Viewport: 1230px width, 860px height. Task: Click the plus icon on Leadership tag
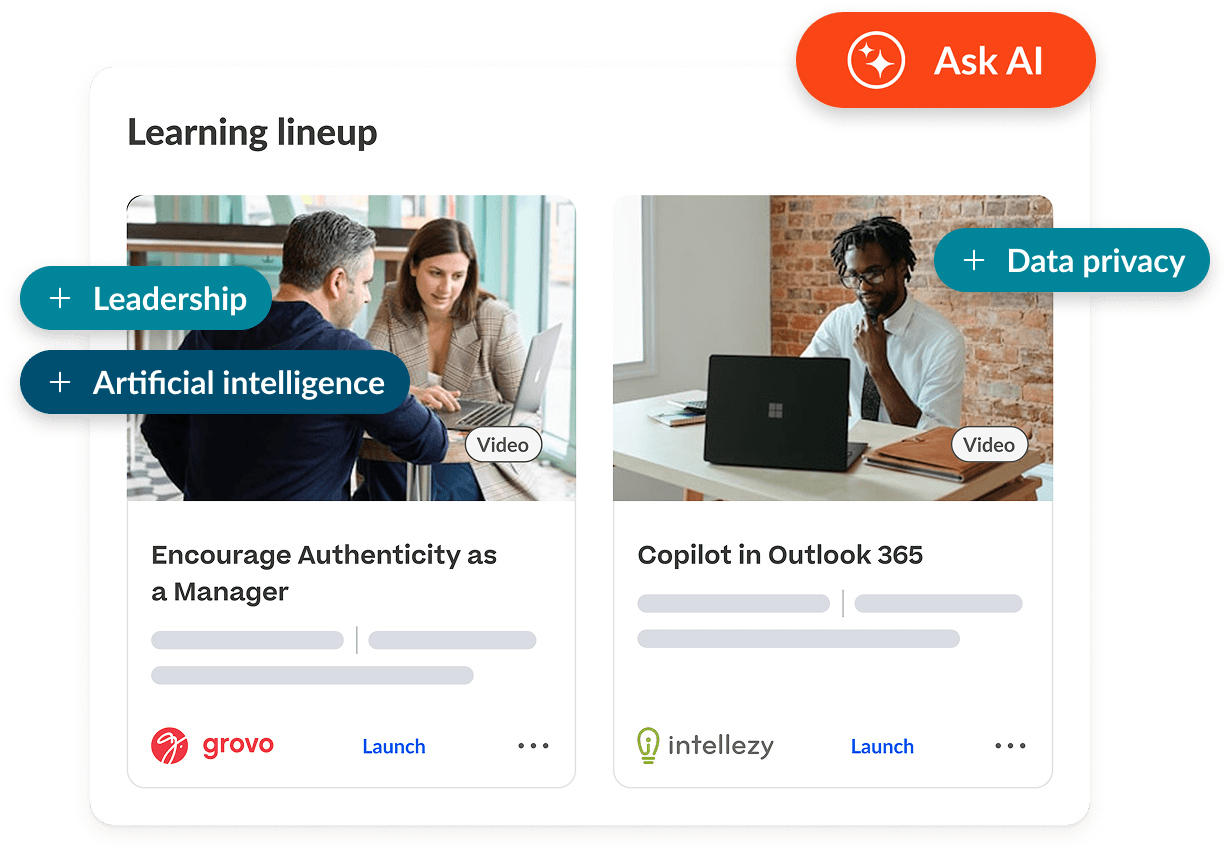coord(61,298)
